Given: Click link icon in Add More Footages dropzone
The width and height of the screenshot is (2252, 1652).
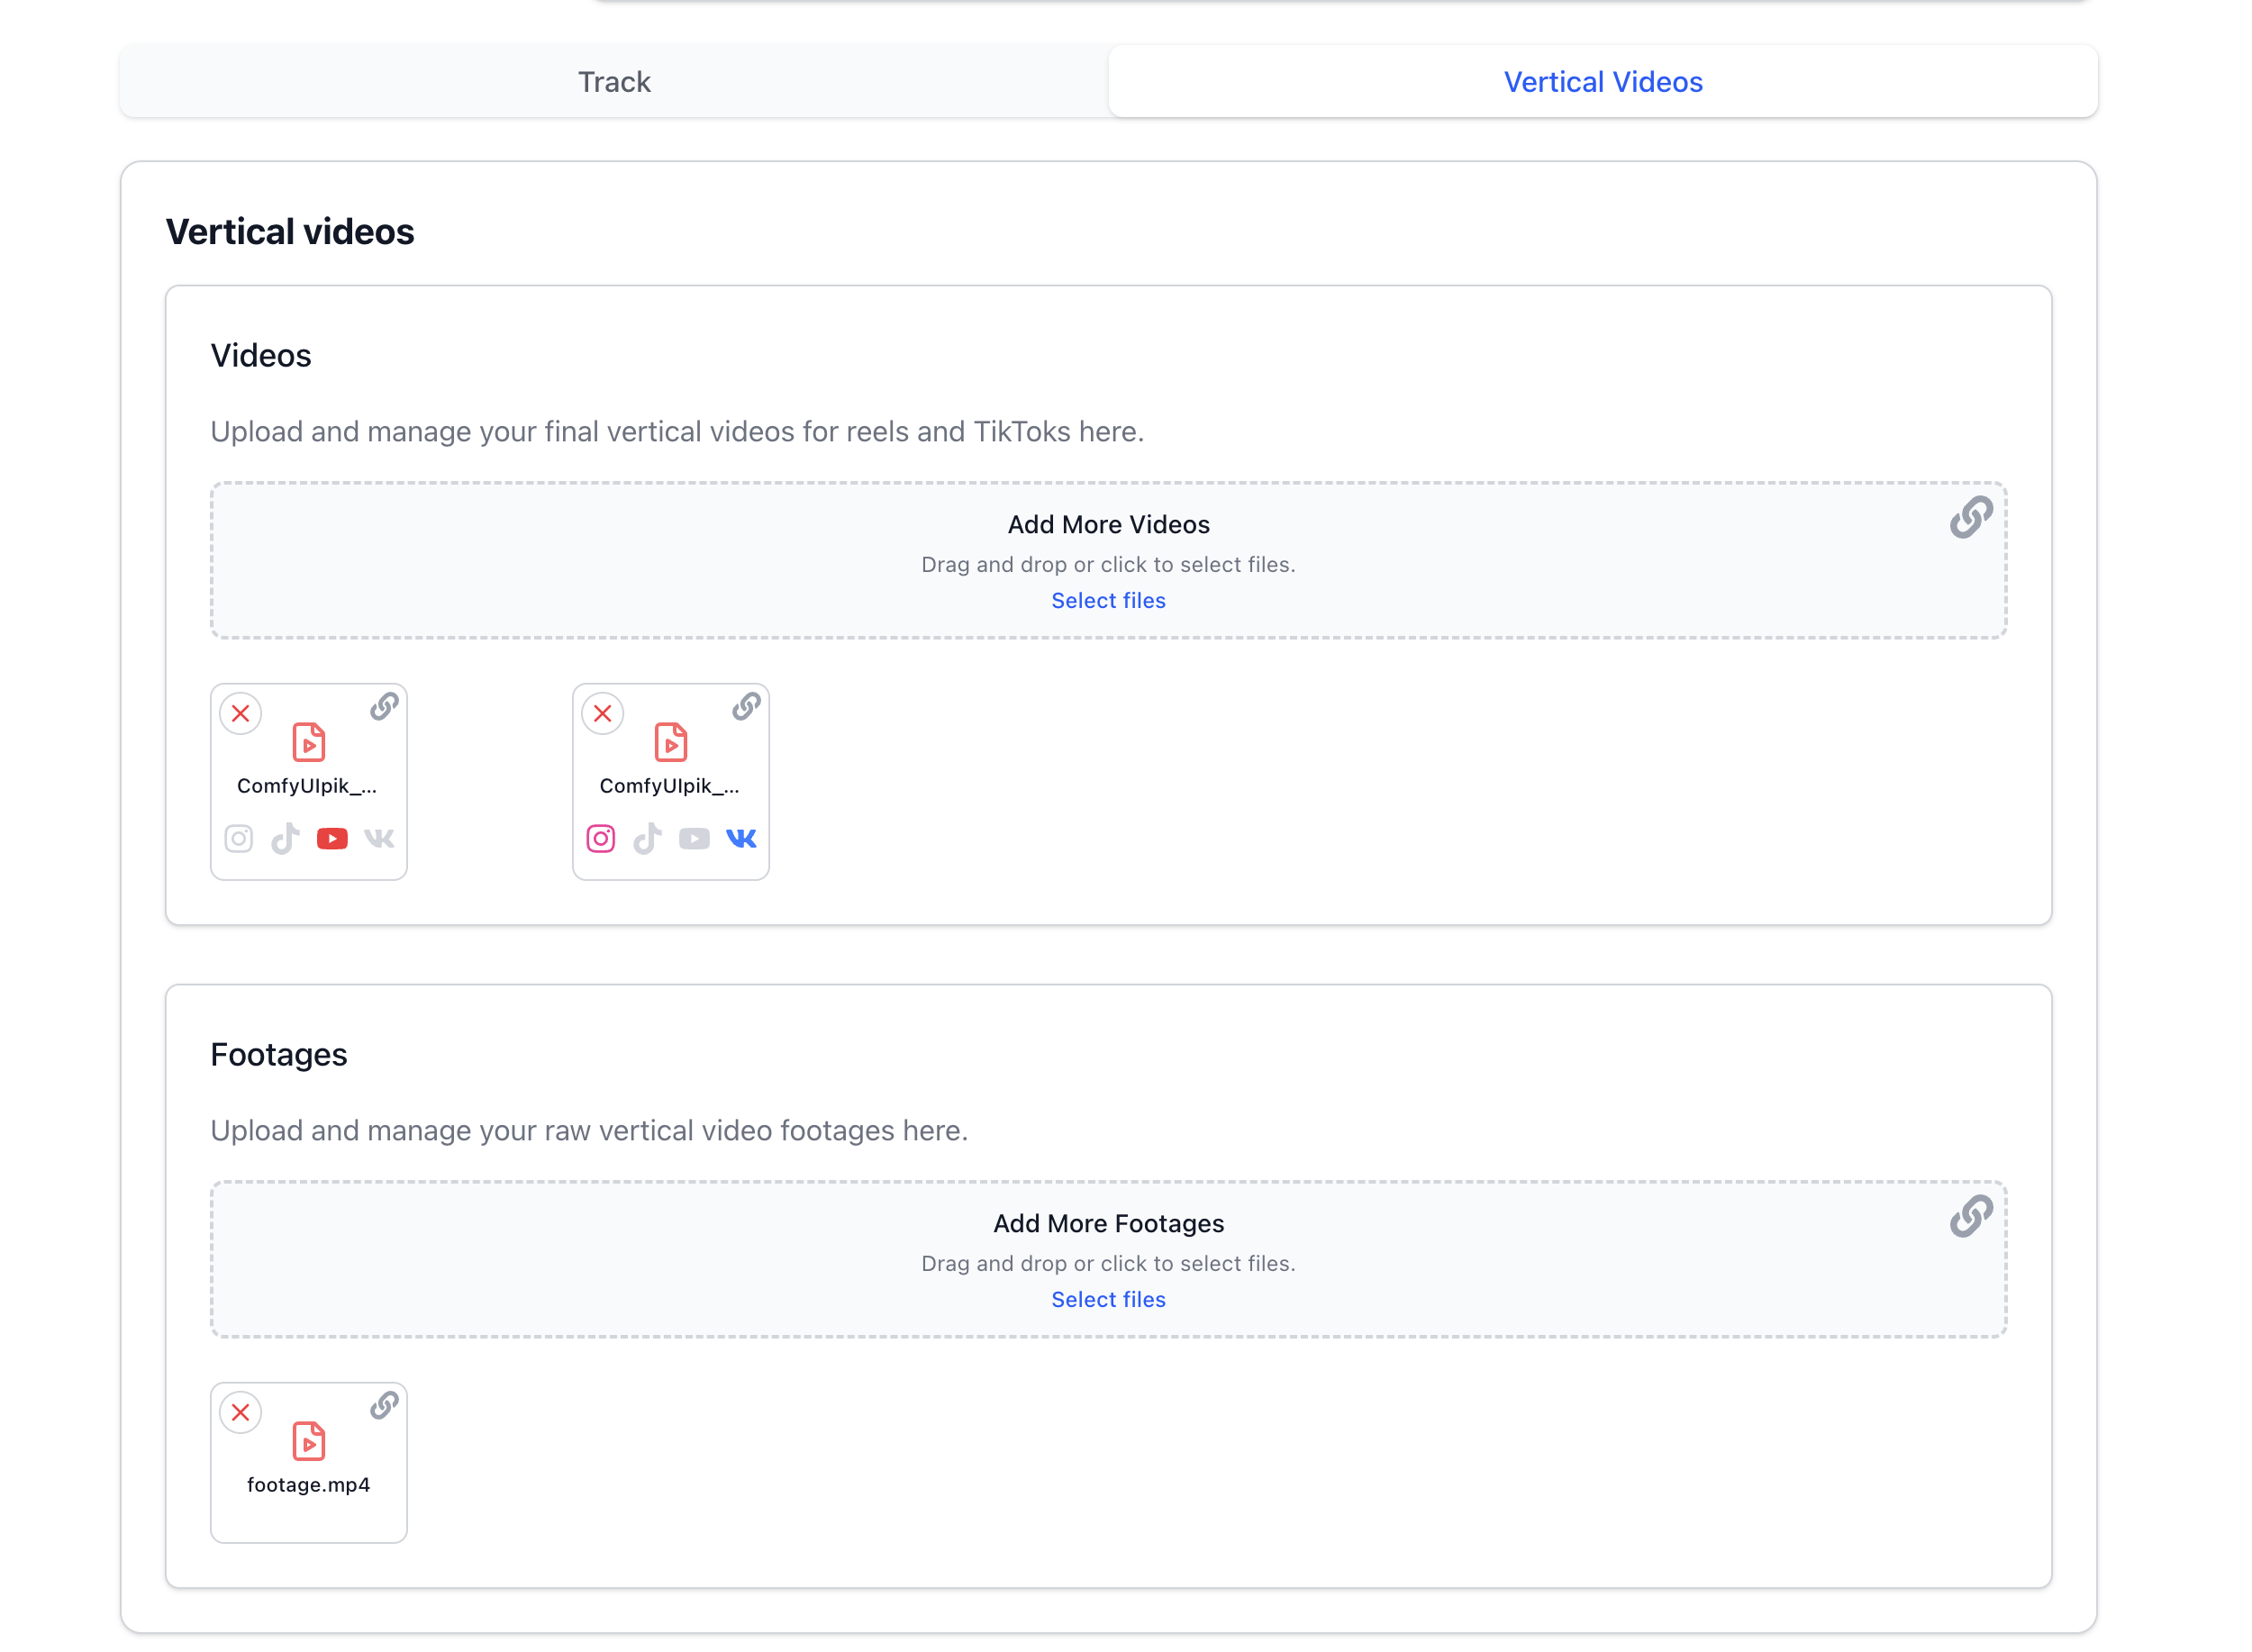Looking at the screenshot, I should pos(1970,1216).
